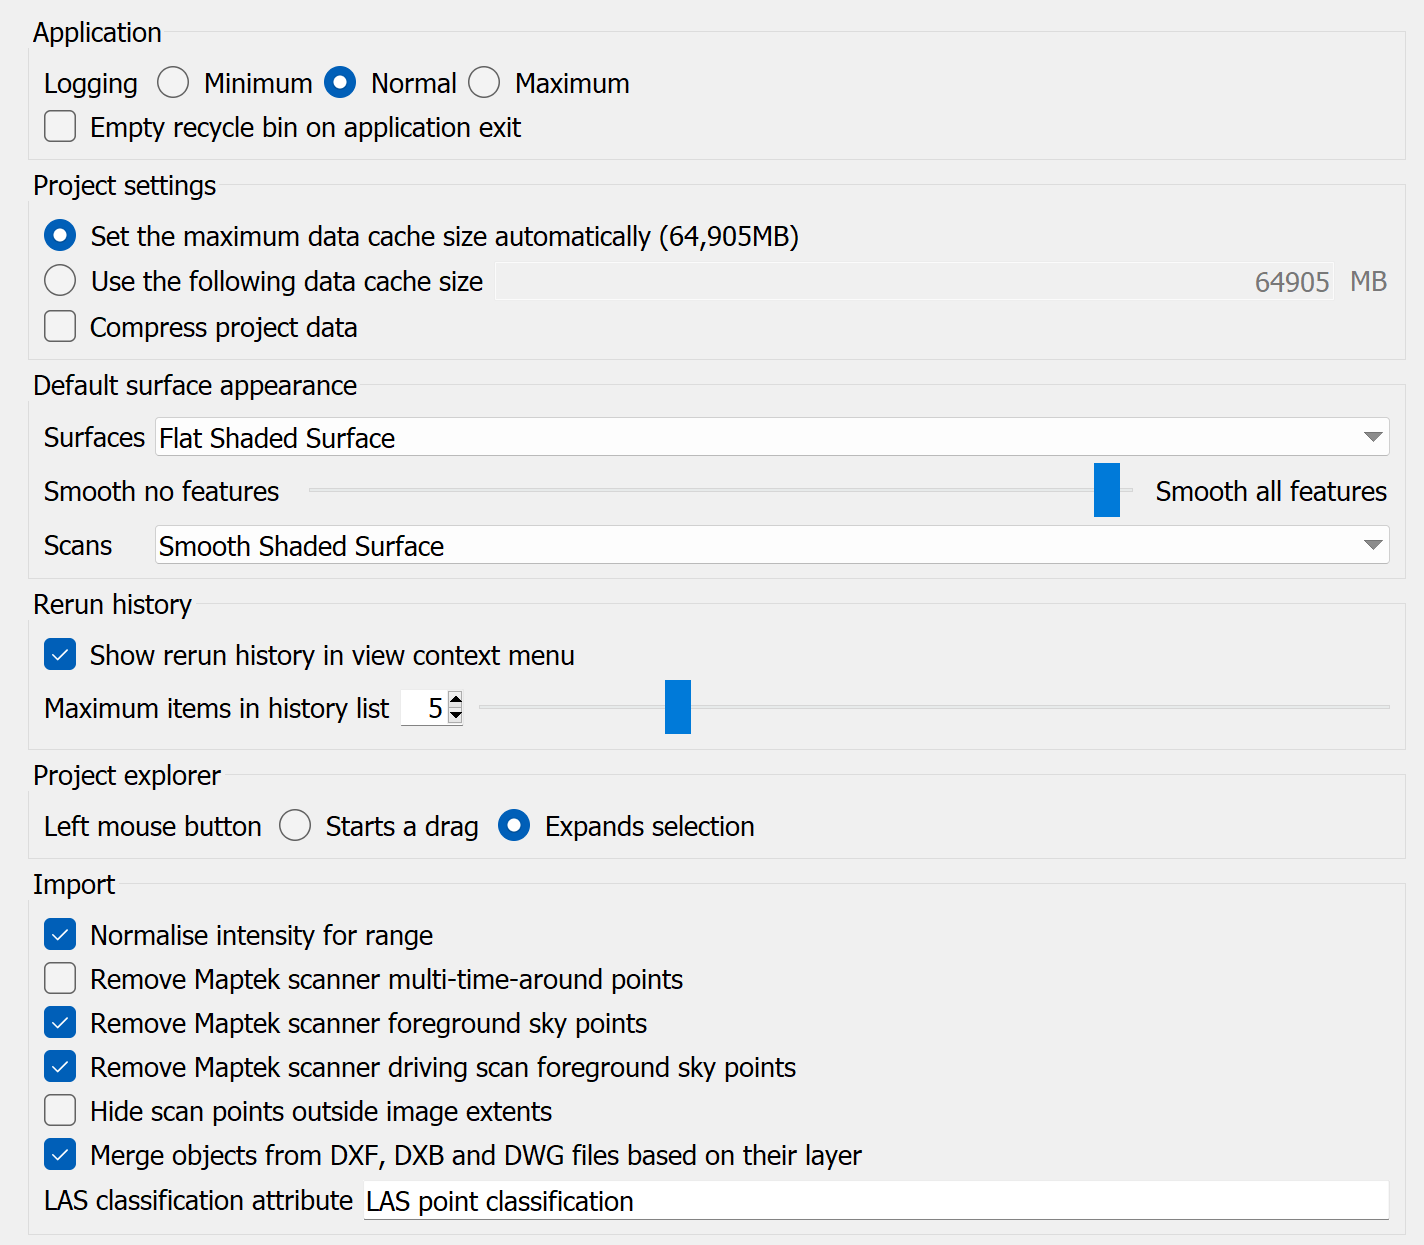The height and width of the screenshot is (1245, 1424).
Task: Uncheck Remove Maptek scanner foreground sky points
Action: [60, 1023]
